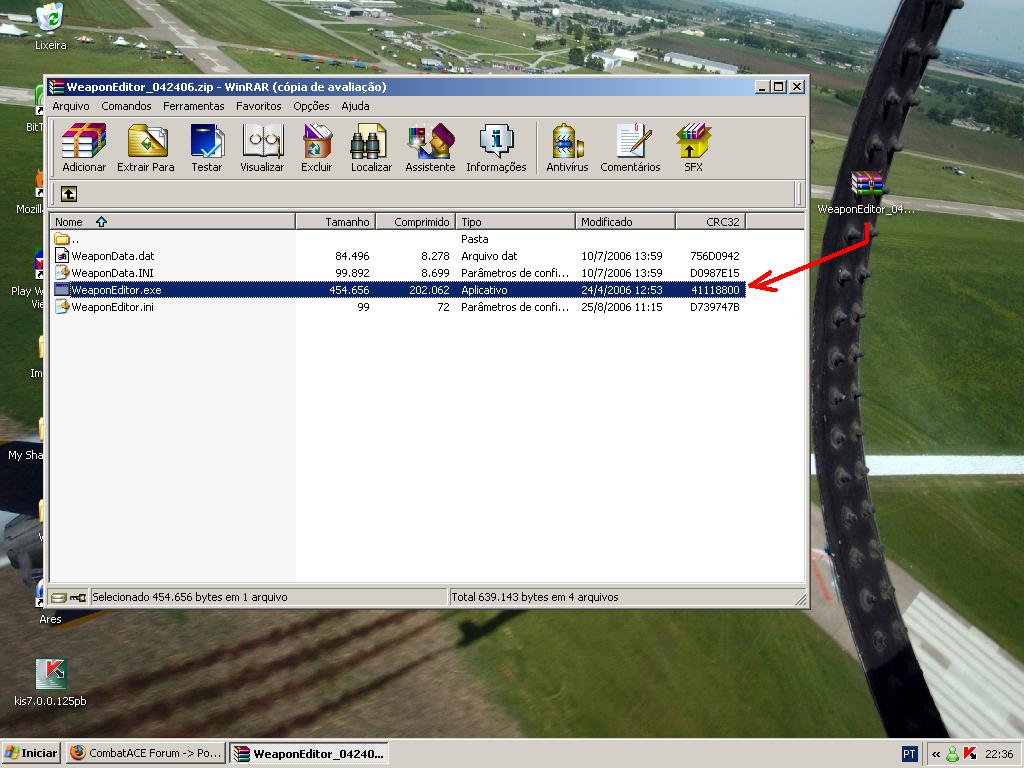Click the date 25/8/2006 11:15
Image resolution: width=1024 pixels, height=768 pixels.
[622, 307]
